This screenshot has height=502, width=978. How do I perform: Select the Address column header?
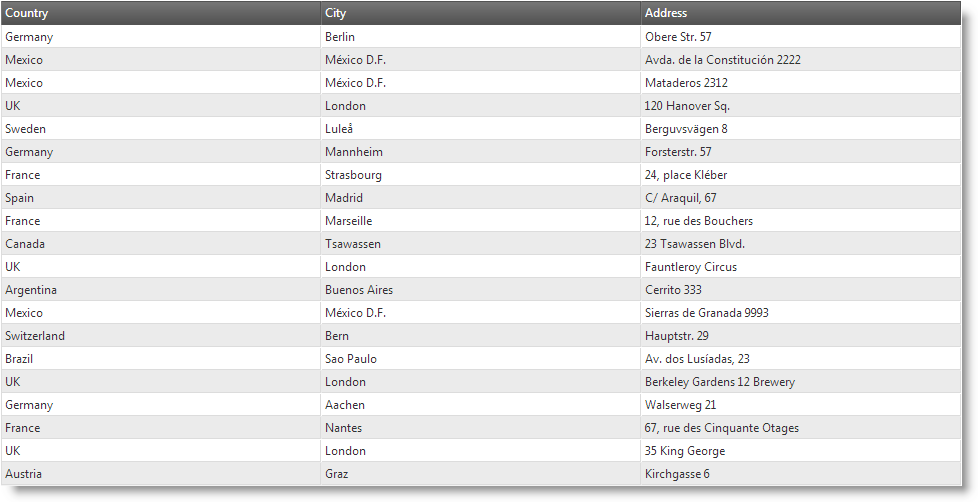pos(666,13)
